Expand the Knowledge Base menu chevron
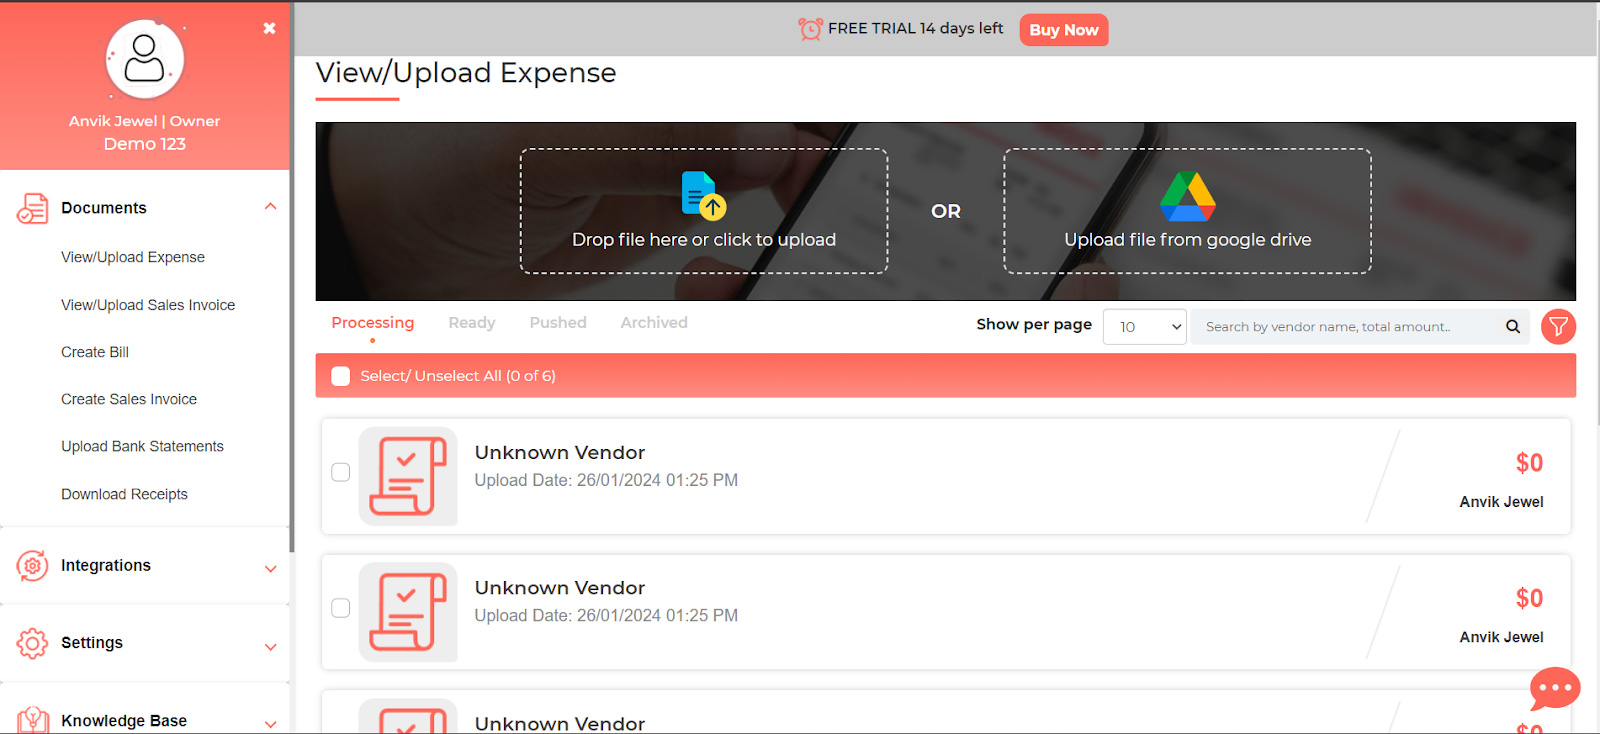The width and height of the screenshot is (1600, 734). [x=270, y=724]
